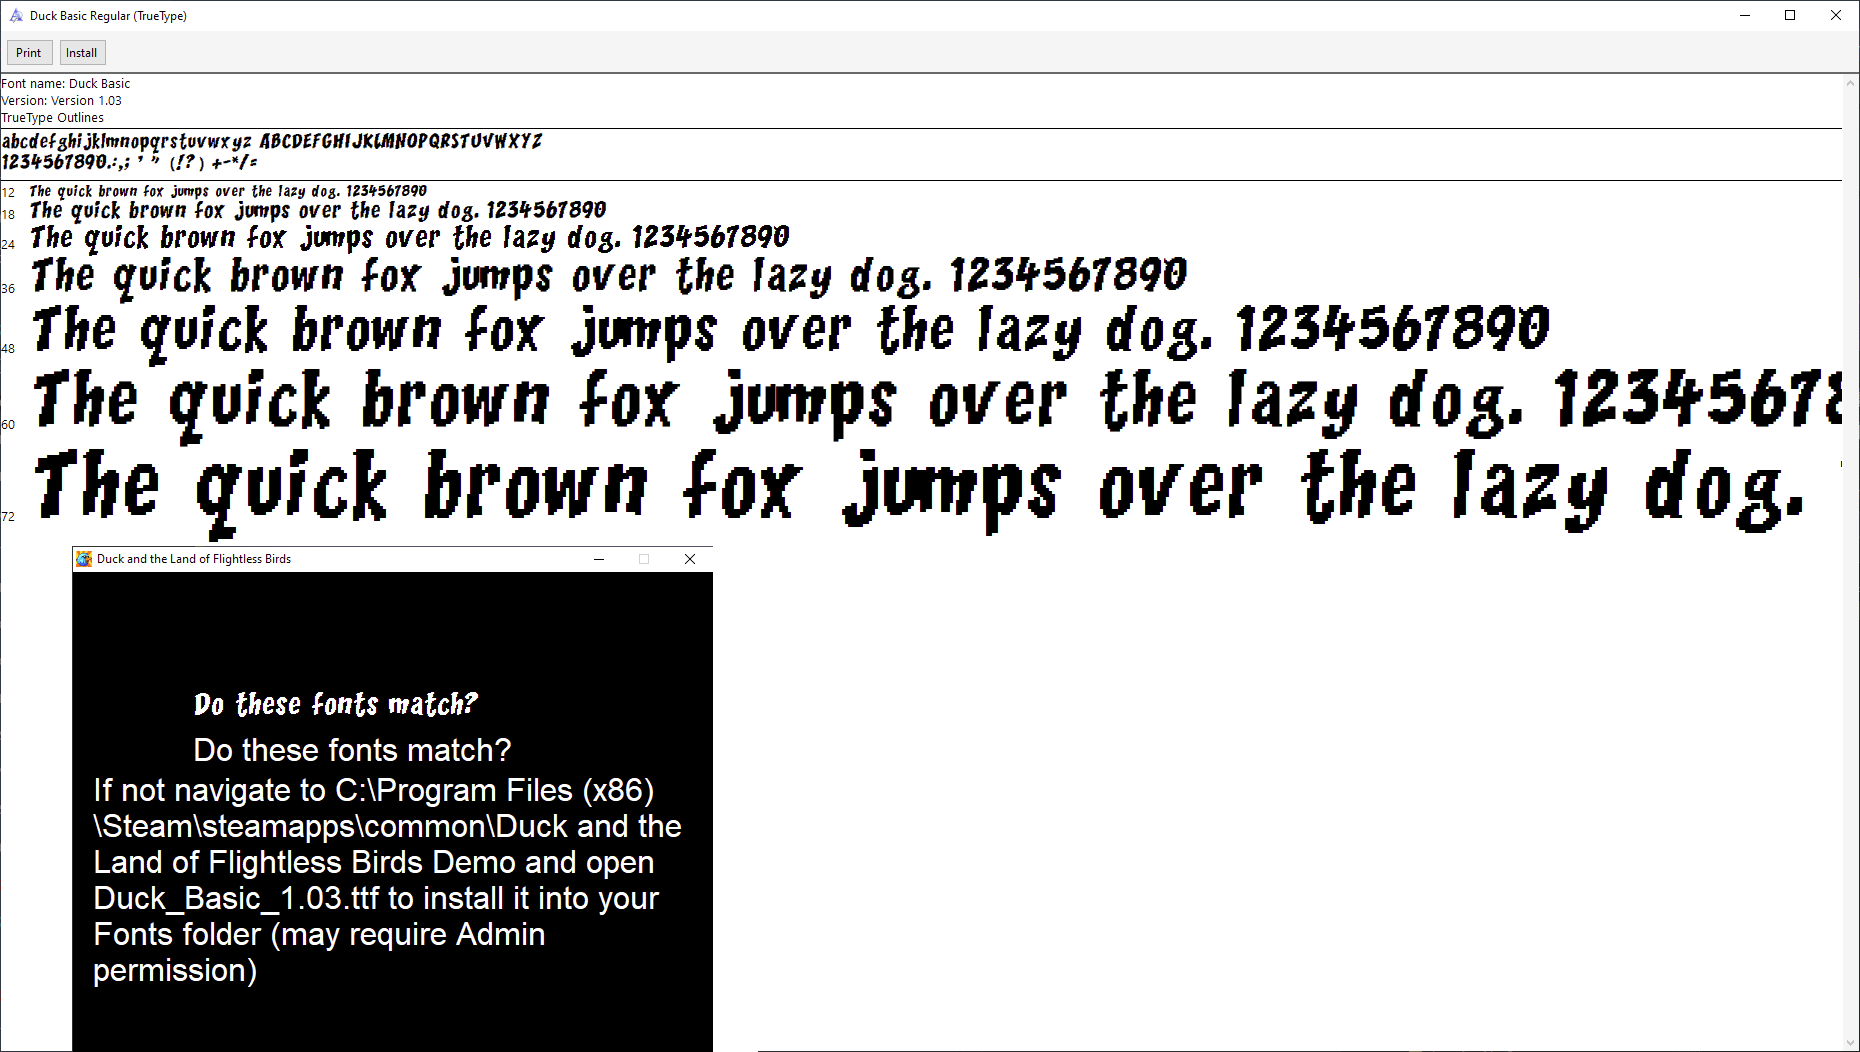This screenshot has width=1860, height=1052.
Task: Click the lowercase and uppercase alphabet sample line
Action: point(272,141)
